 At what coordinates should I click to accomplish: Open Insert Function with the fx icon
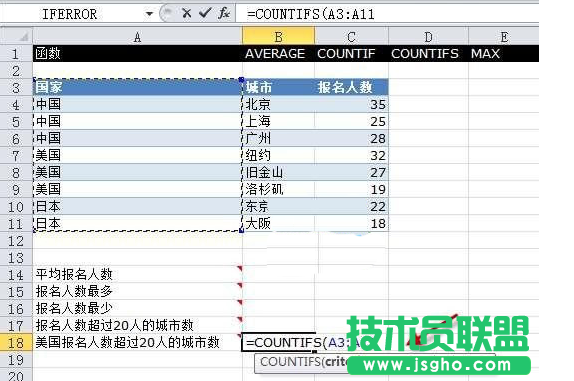pos(224,14)
